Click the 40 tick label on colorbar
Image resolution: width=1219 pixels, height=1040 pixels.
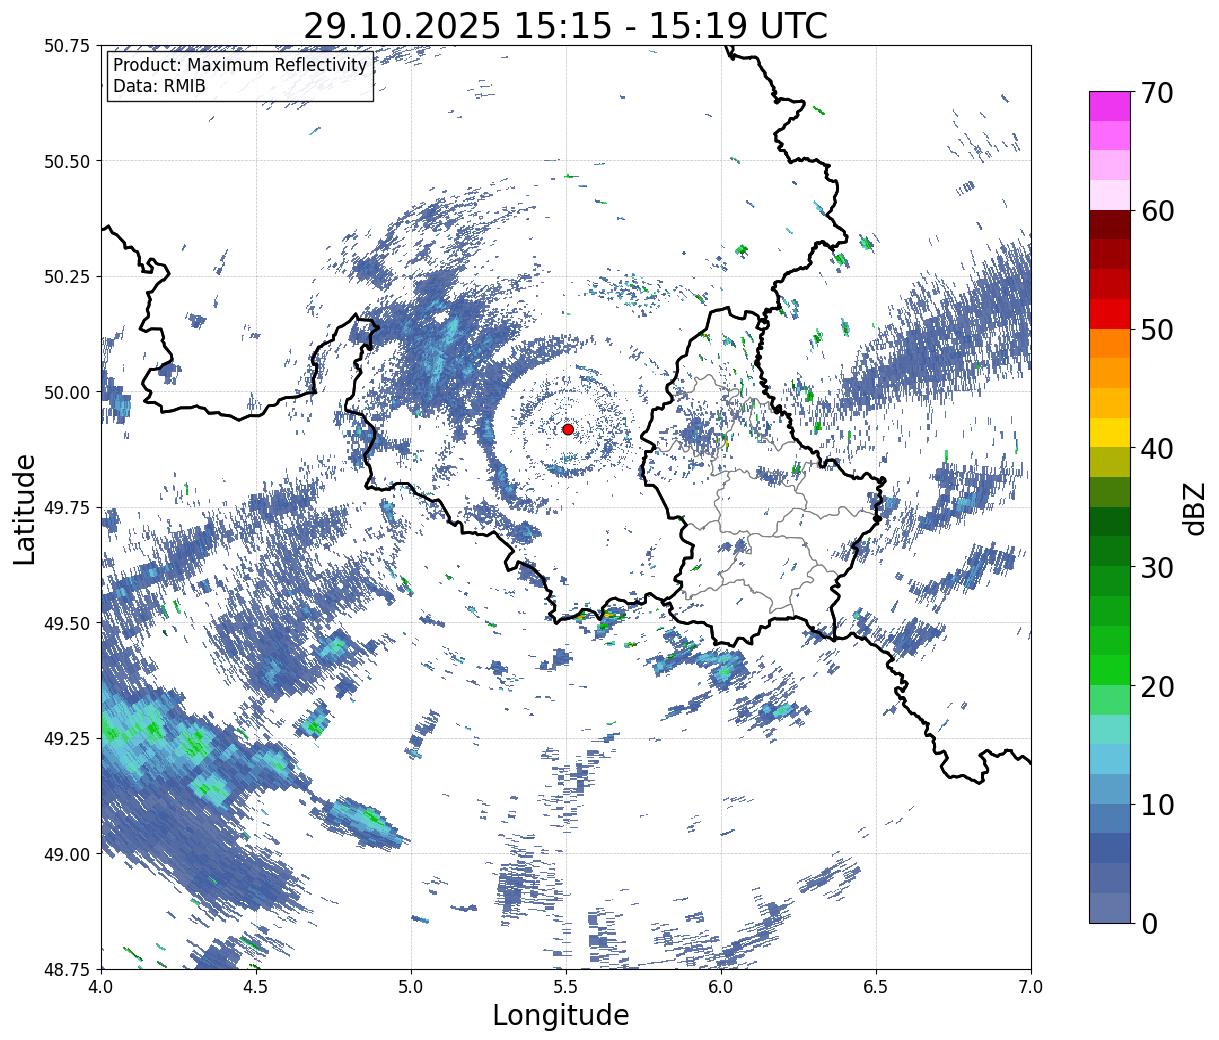coord(1157,449)
